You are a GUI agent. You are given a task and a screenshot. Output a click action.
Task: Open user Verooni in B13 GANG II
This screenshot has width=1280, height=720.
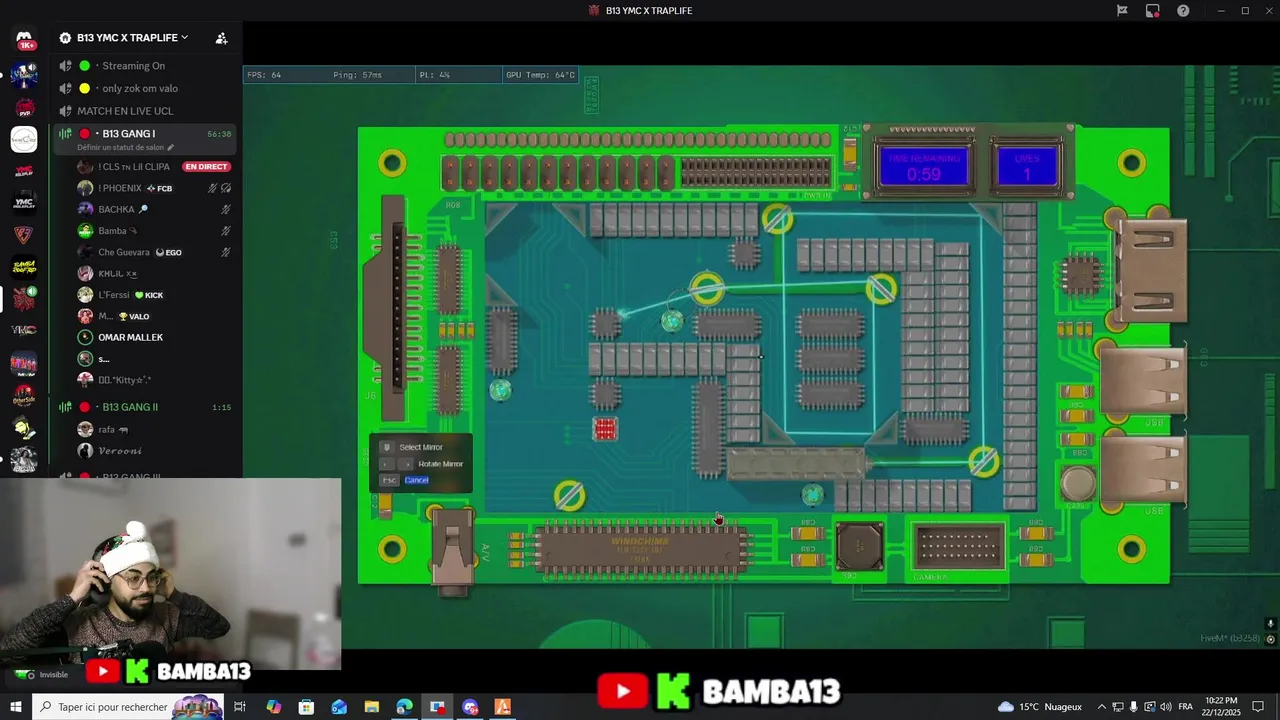coord(155,450)
